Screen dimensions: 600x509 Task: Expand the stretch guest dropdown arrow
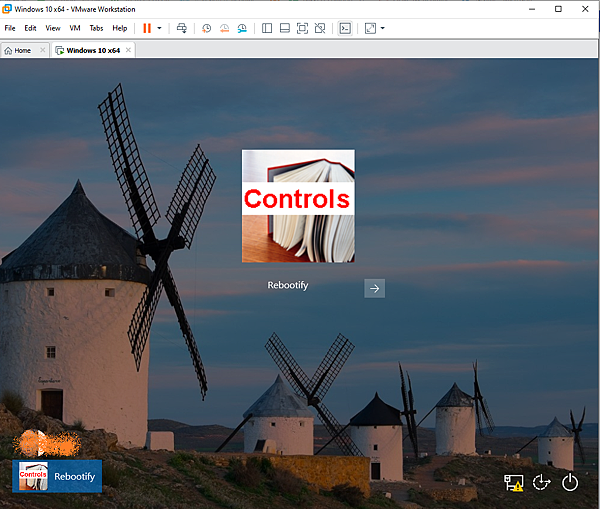coord(382,28)
